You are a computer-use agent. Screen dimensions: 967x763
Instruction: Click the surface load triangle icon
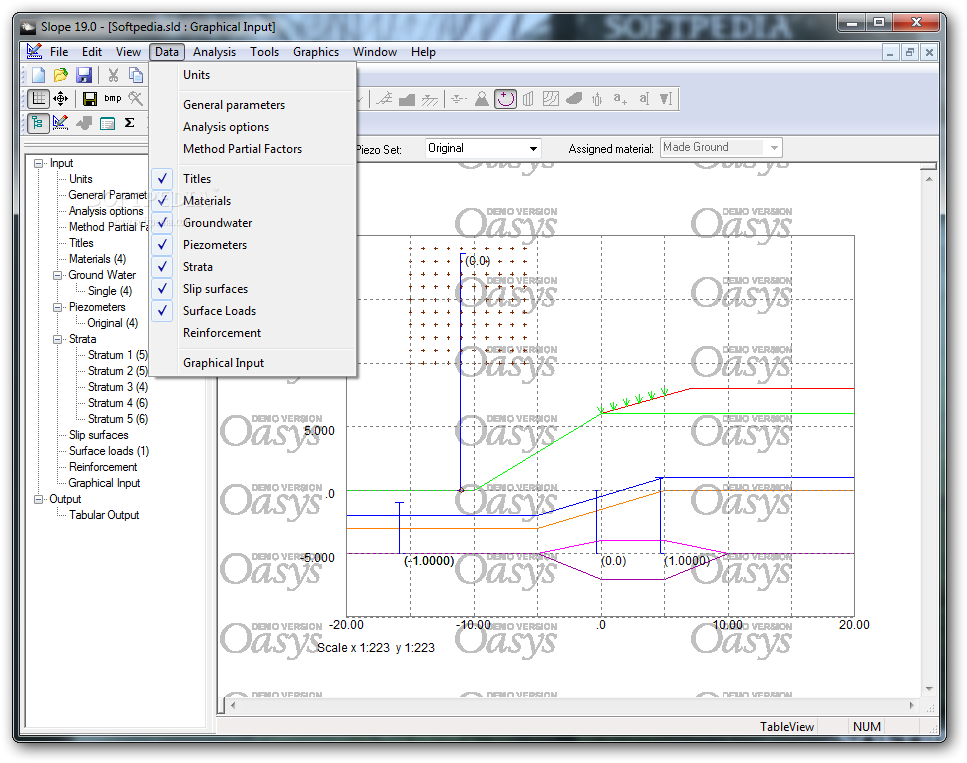click(482, 99)
